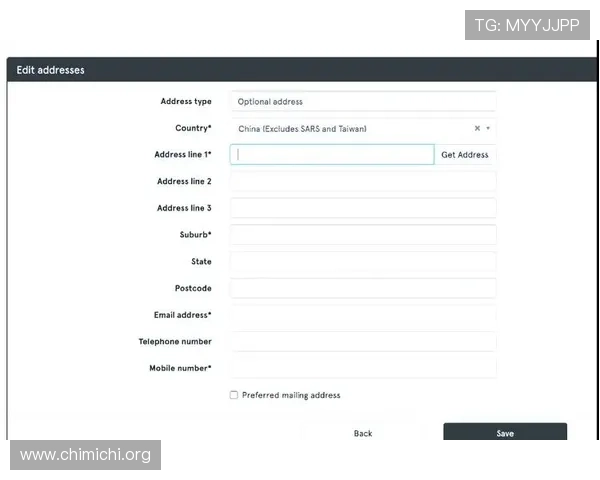Focus the Telephone number input
The image size is (600, 480).
pos(363,342)
